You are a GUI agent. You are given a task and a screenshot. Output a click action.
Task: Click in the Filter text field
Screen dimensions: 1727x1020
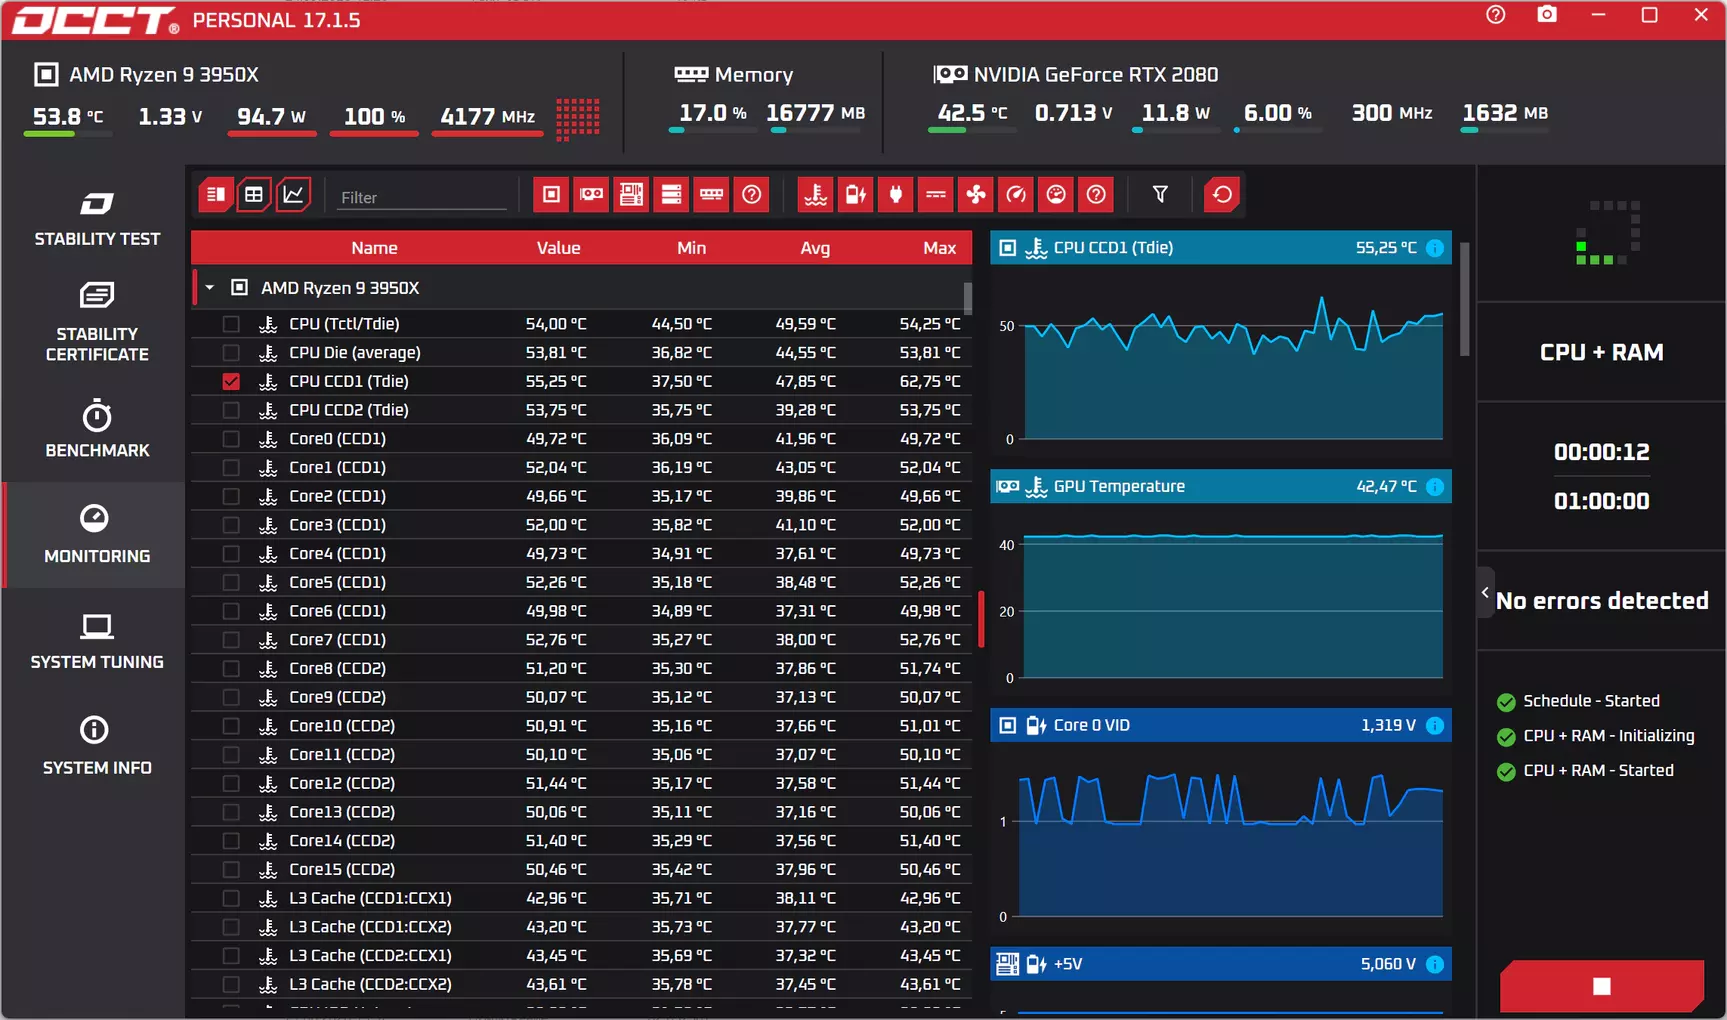(422, 198)
